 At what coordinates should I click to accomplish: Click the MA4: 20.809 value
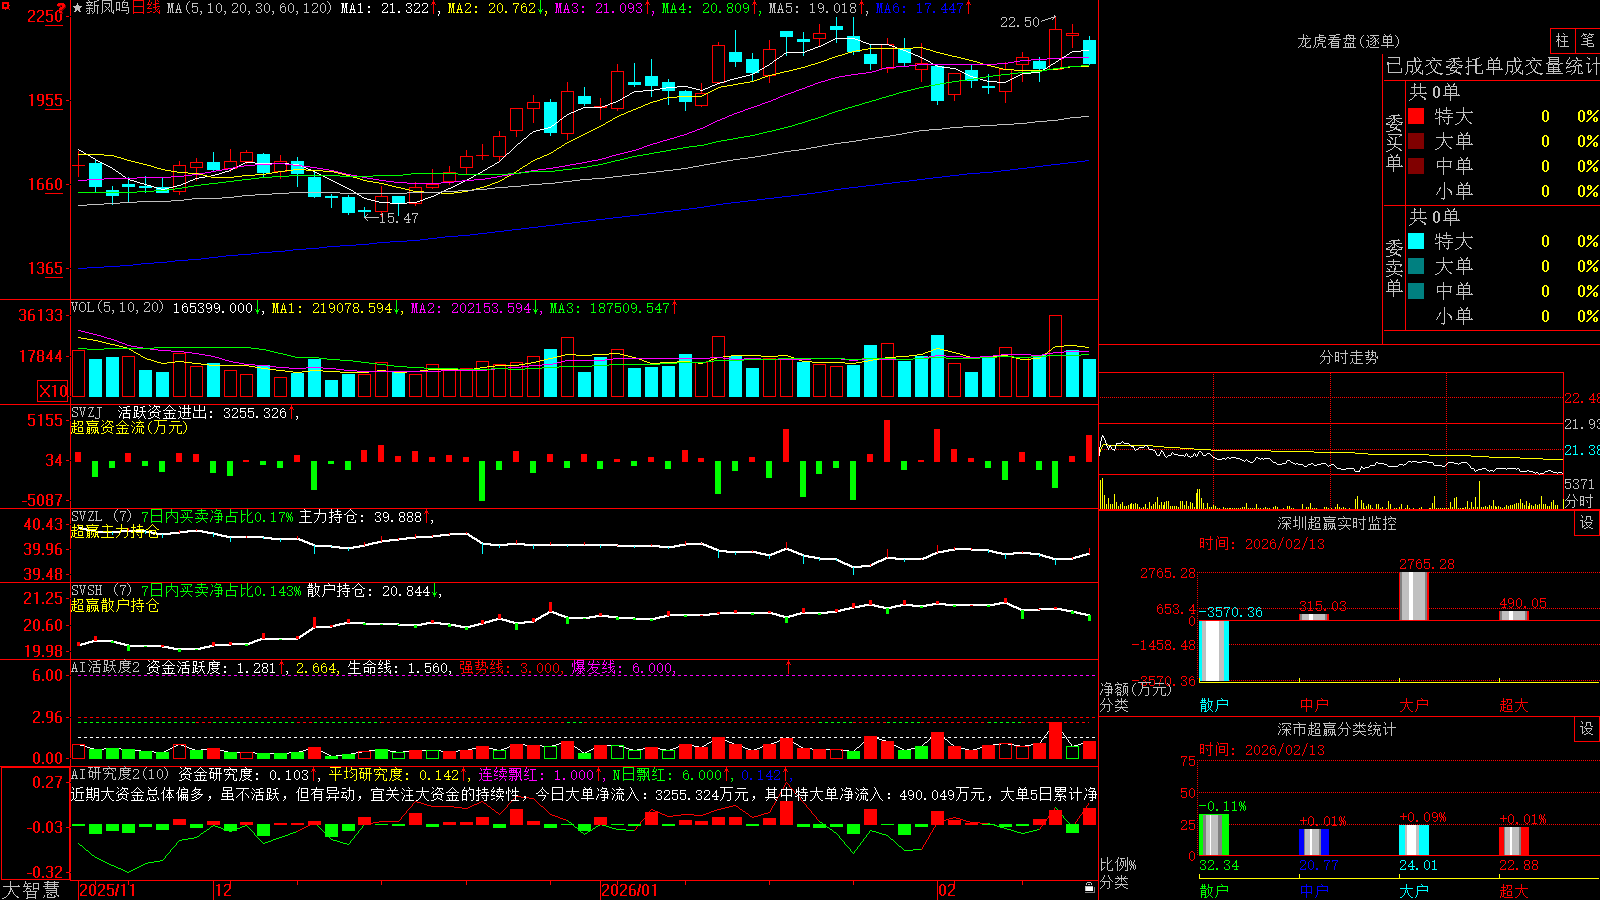tap(707, 8)
